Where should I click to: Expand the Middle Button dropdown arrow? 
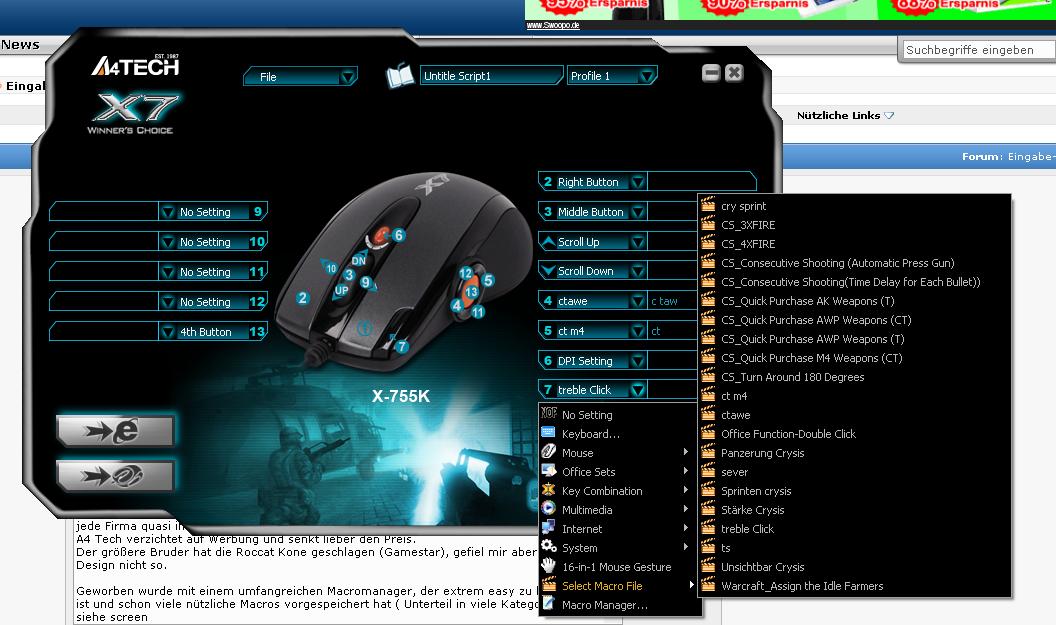click(638, 212)
